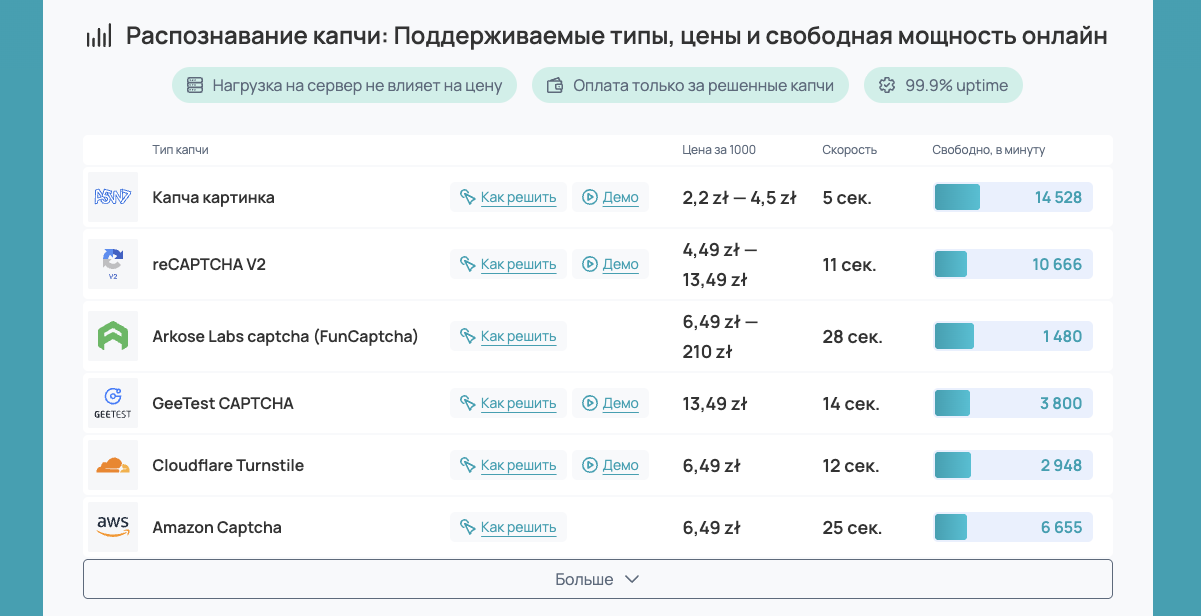
Task: Click the Оплата только за решенные капчи badge
Action: coord(690,85)
